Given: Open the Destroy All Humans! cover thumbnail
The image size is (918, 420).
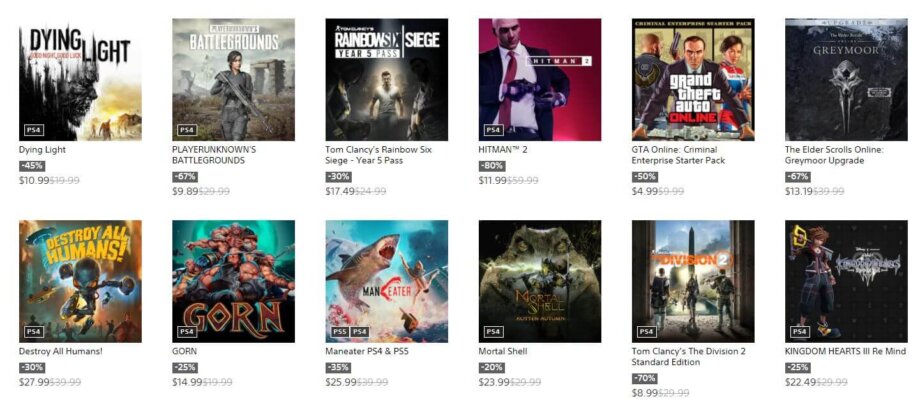Looking at the screenshot, I should coord(80,281).
